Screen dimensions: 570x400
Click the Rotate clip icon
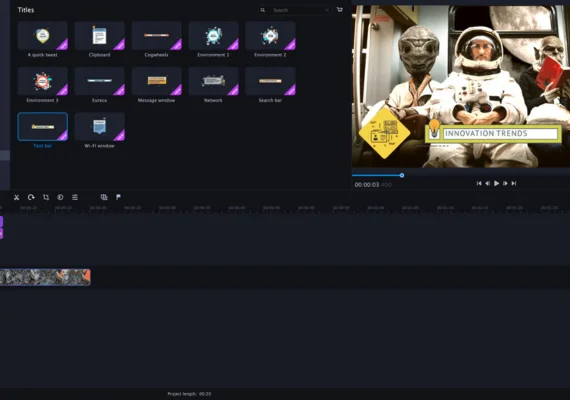click(x=31, y=197)
